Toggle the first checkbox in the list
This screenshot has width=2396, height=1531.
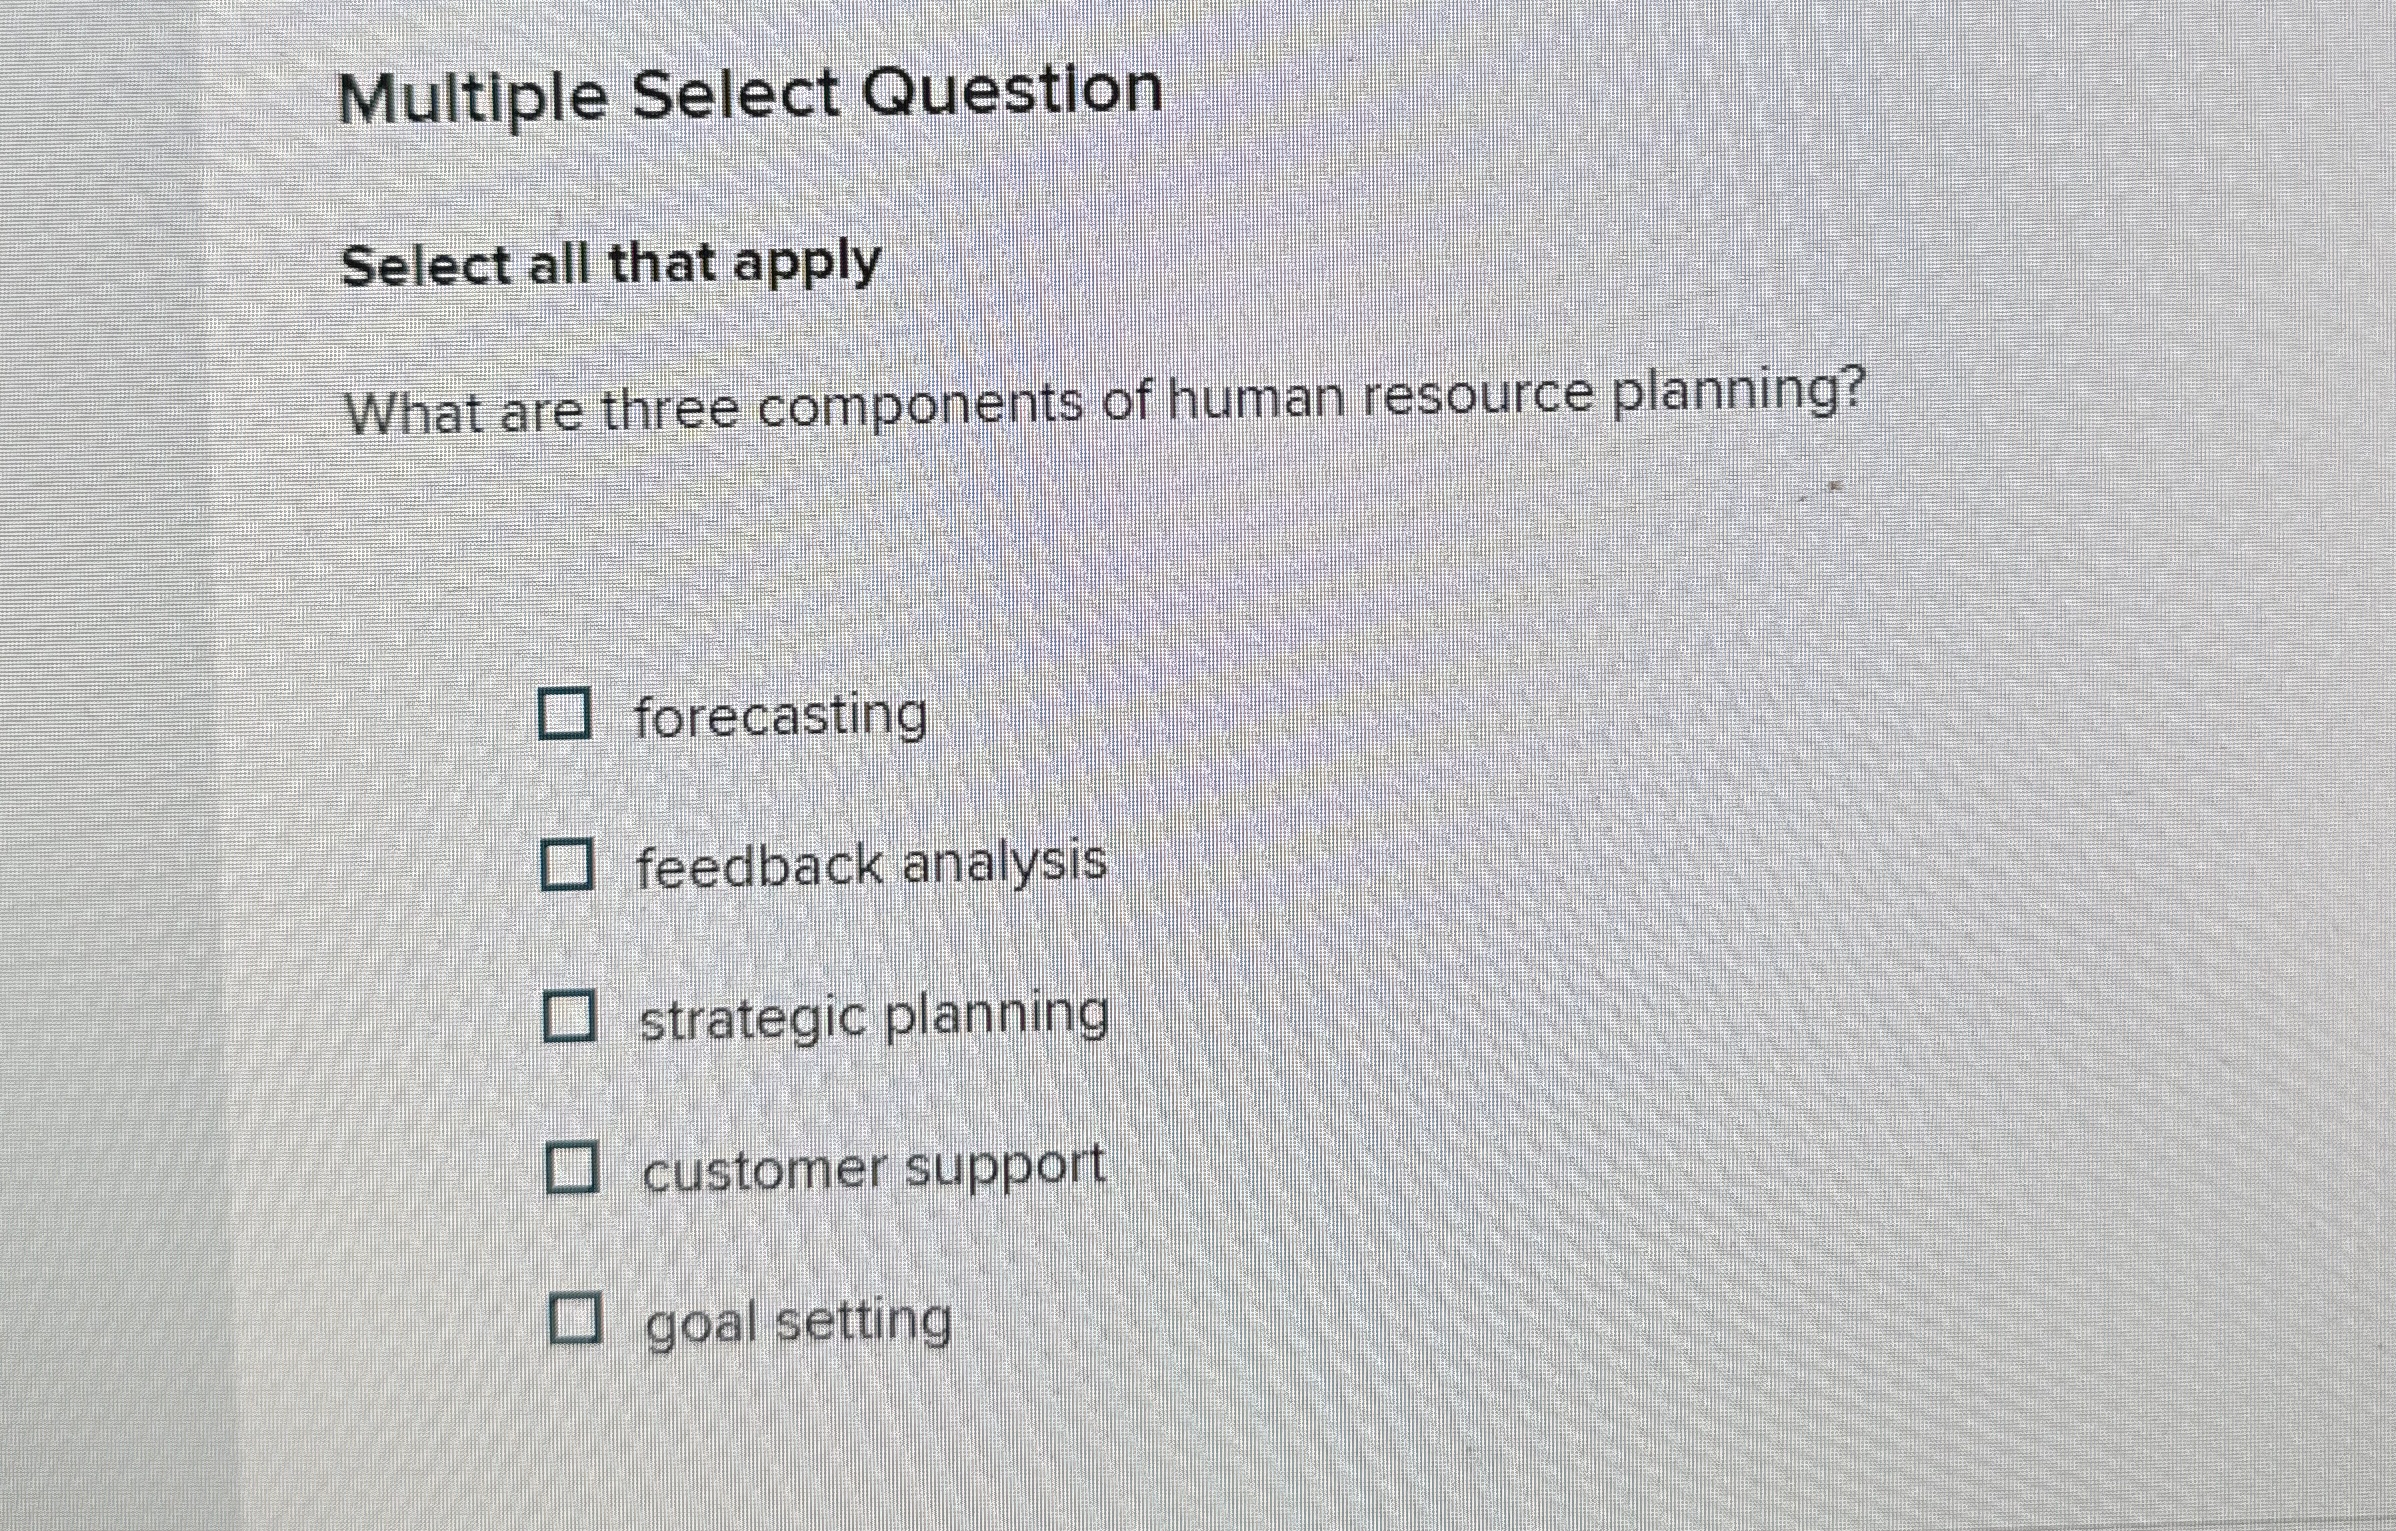point(566,712)
